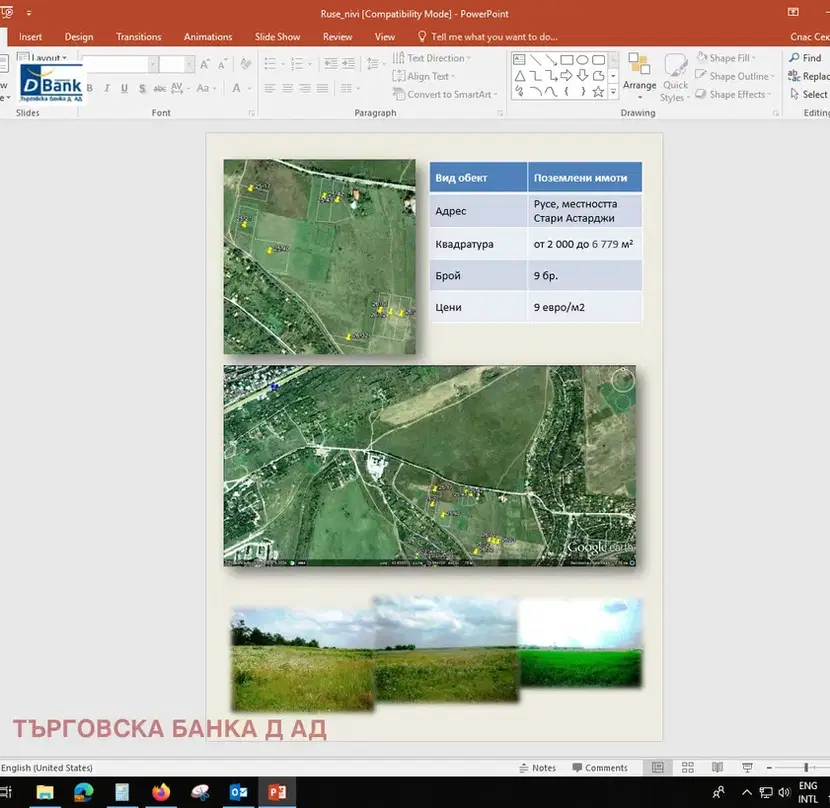Decrease list indent level
Viewport: 830px width, 808px height.
click(x=331, y=64)
